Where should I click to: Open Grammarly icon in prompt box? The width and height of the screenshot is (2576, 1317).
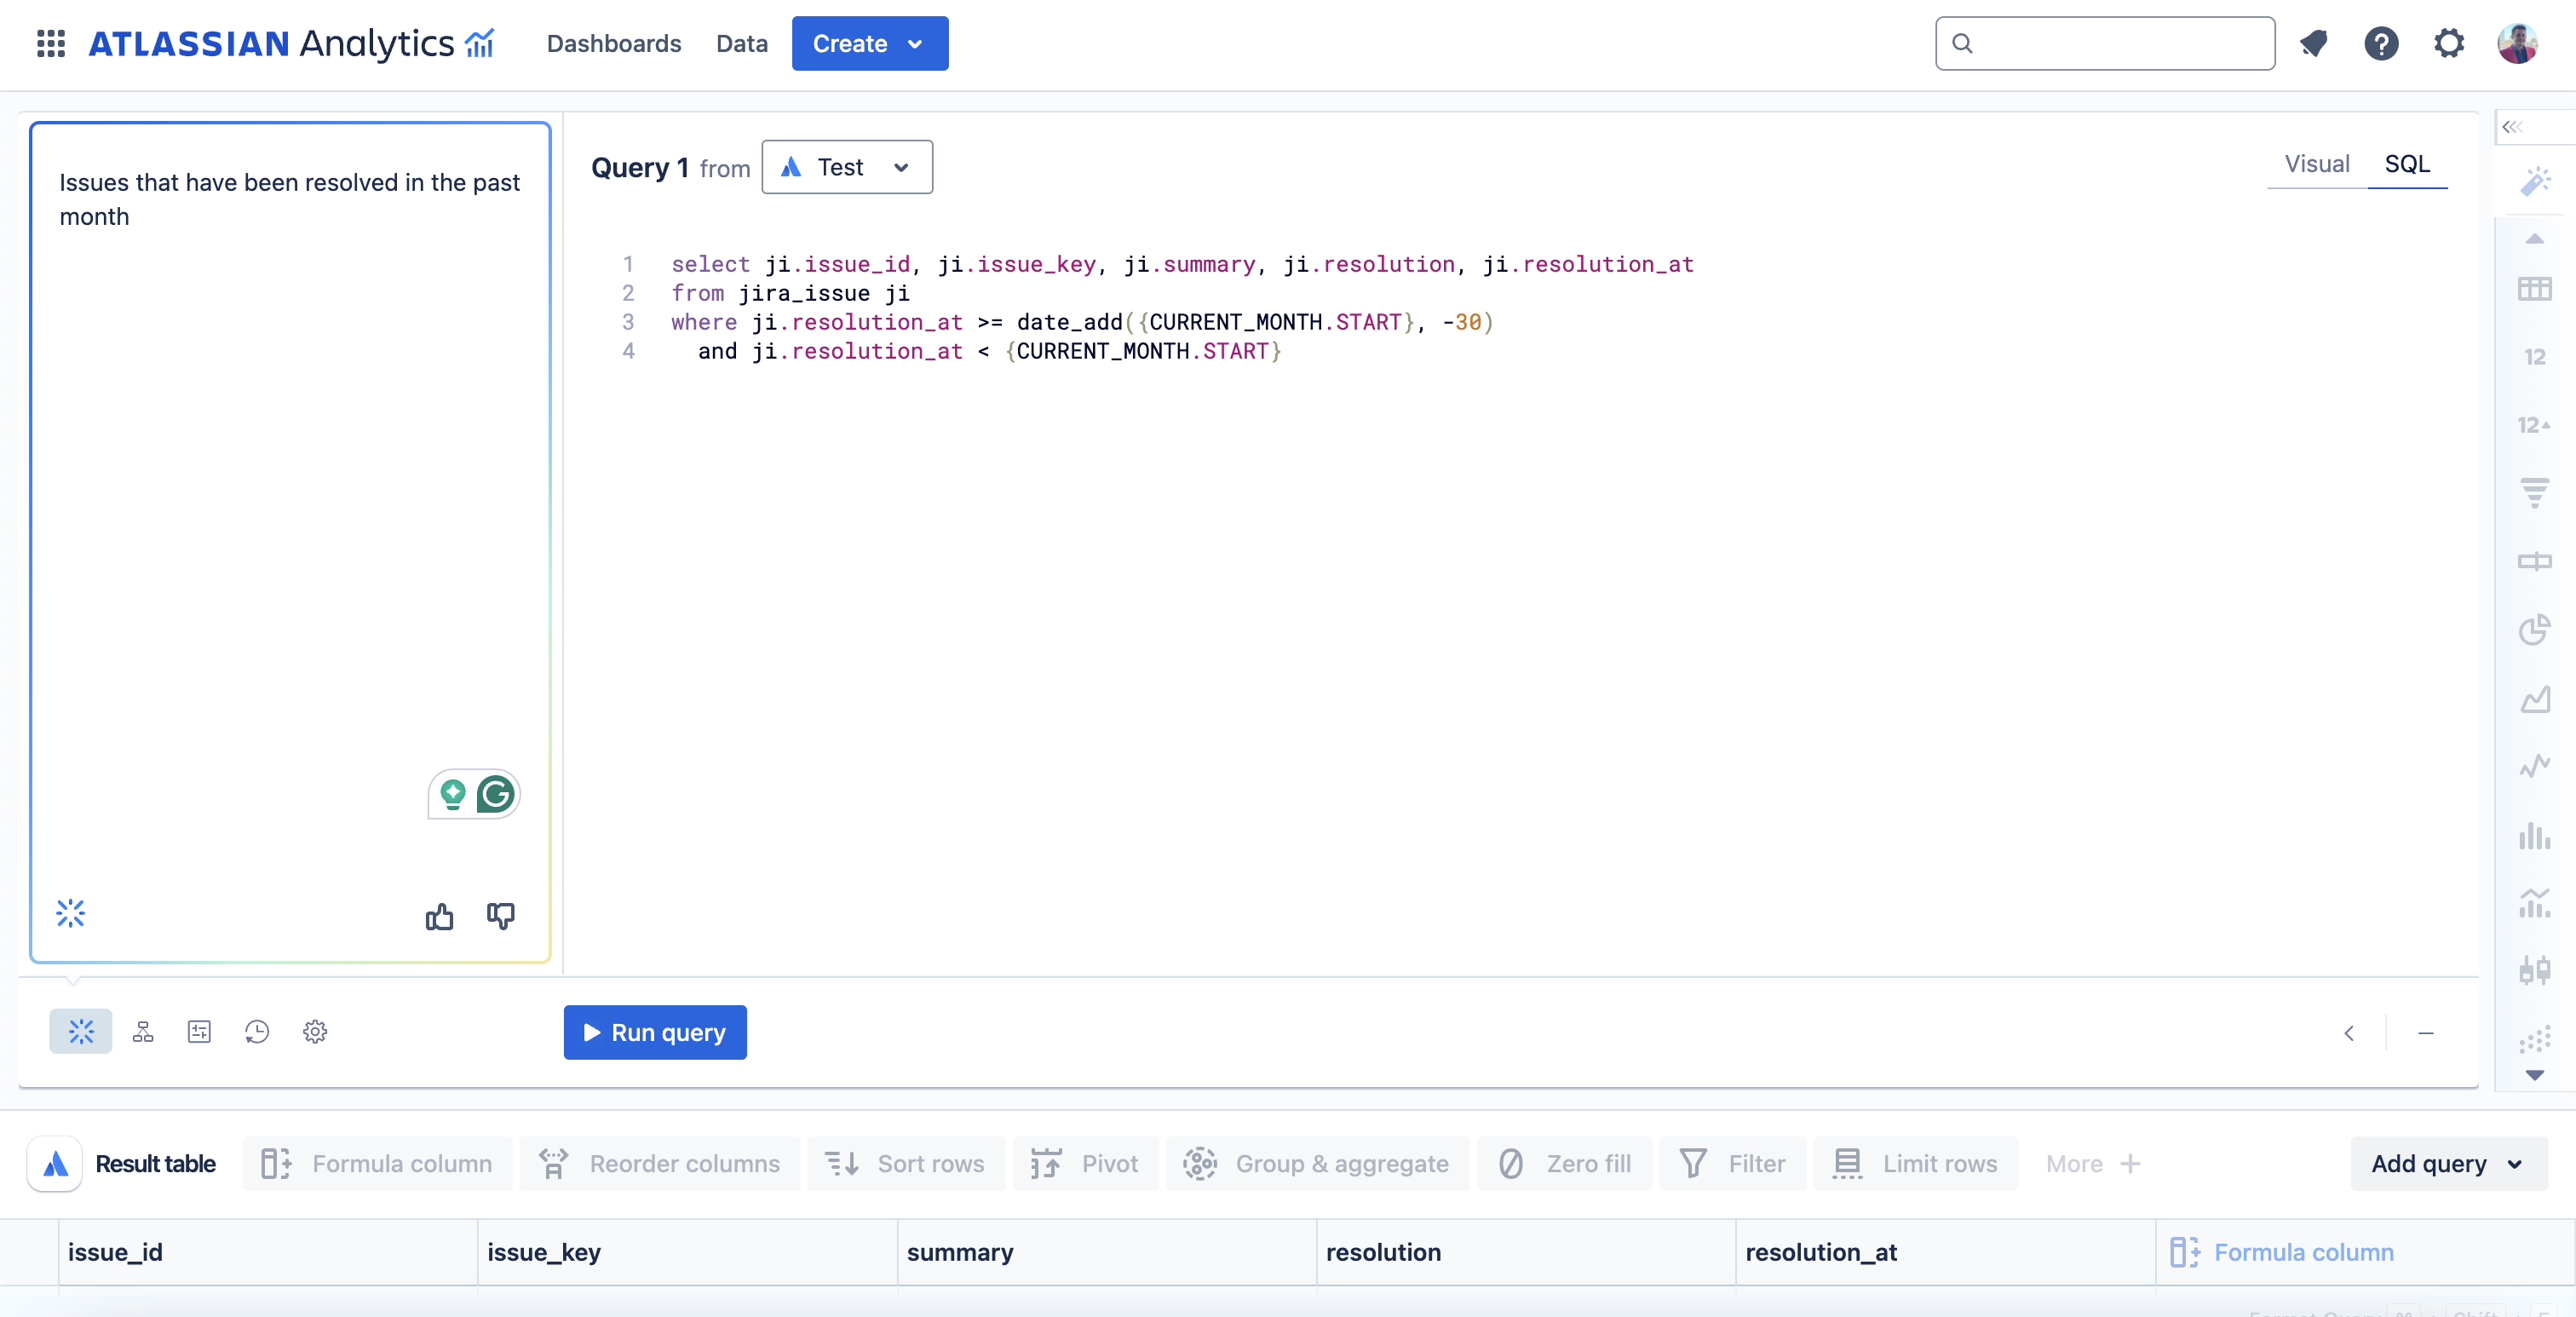495,795
